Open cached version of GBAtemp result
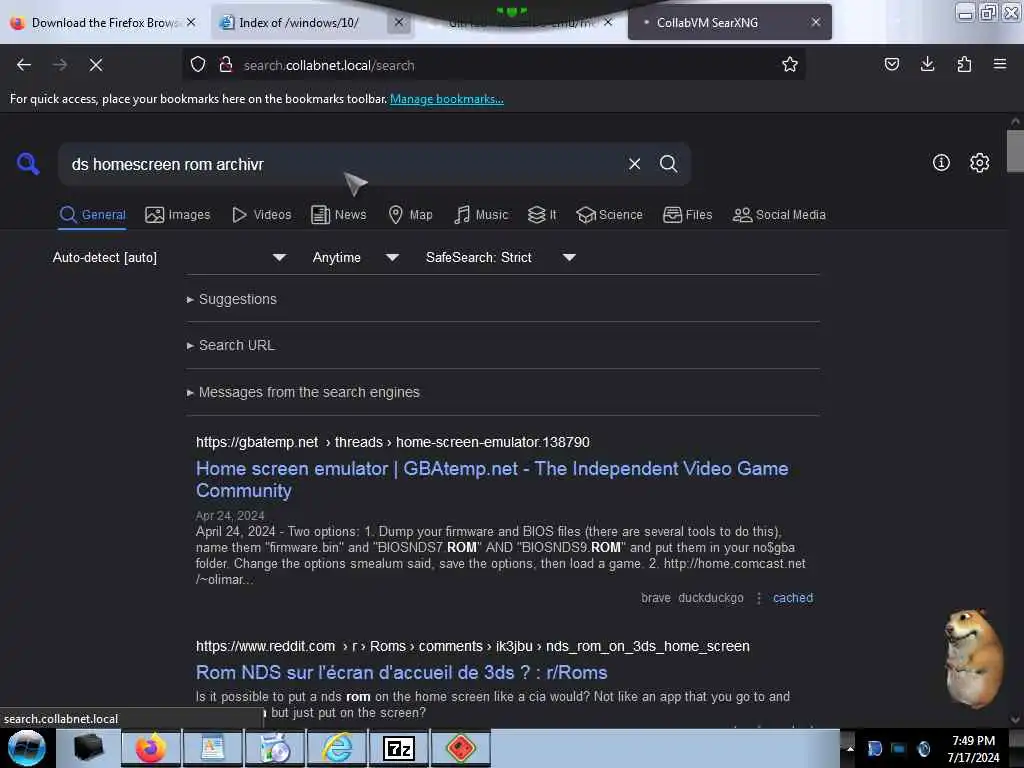 tap(793, 598)
